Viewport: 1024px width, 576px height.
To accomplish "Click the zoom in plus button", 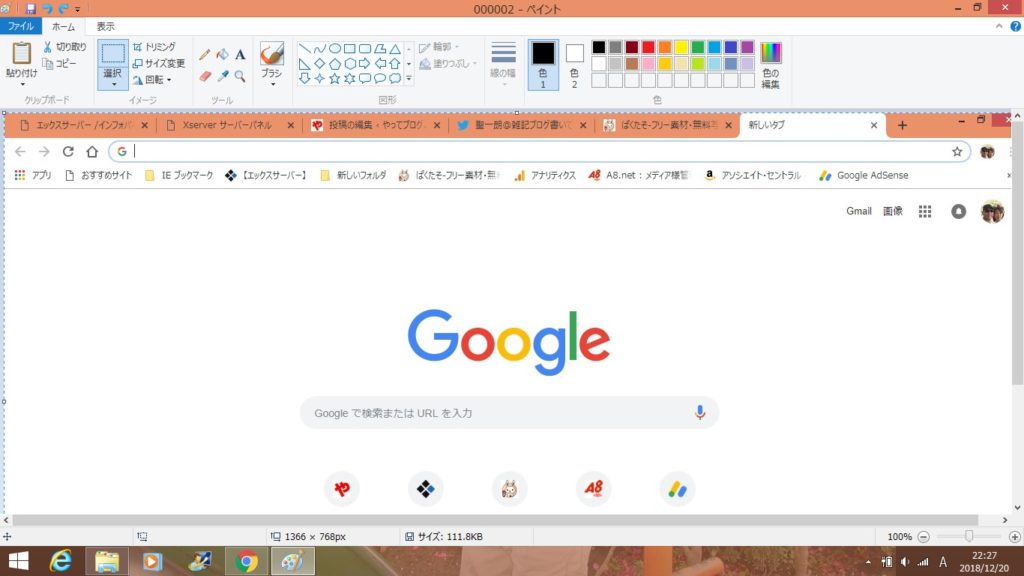I will point(1014,536).
